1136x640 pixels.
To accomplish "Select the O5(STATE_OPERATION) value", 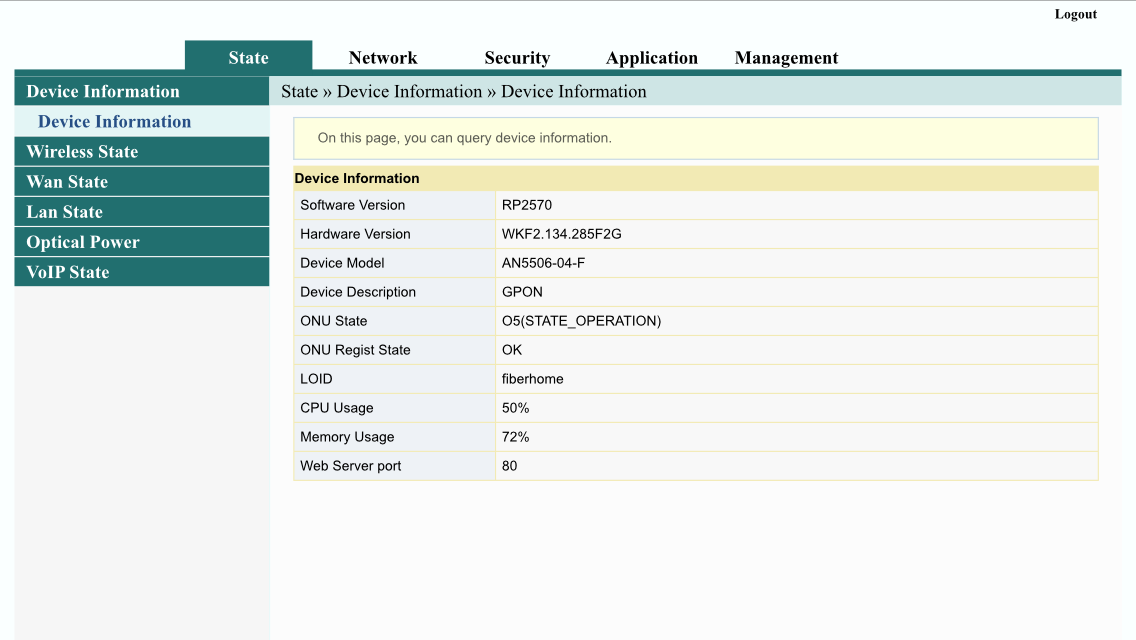I will [x=581, y=321].
